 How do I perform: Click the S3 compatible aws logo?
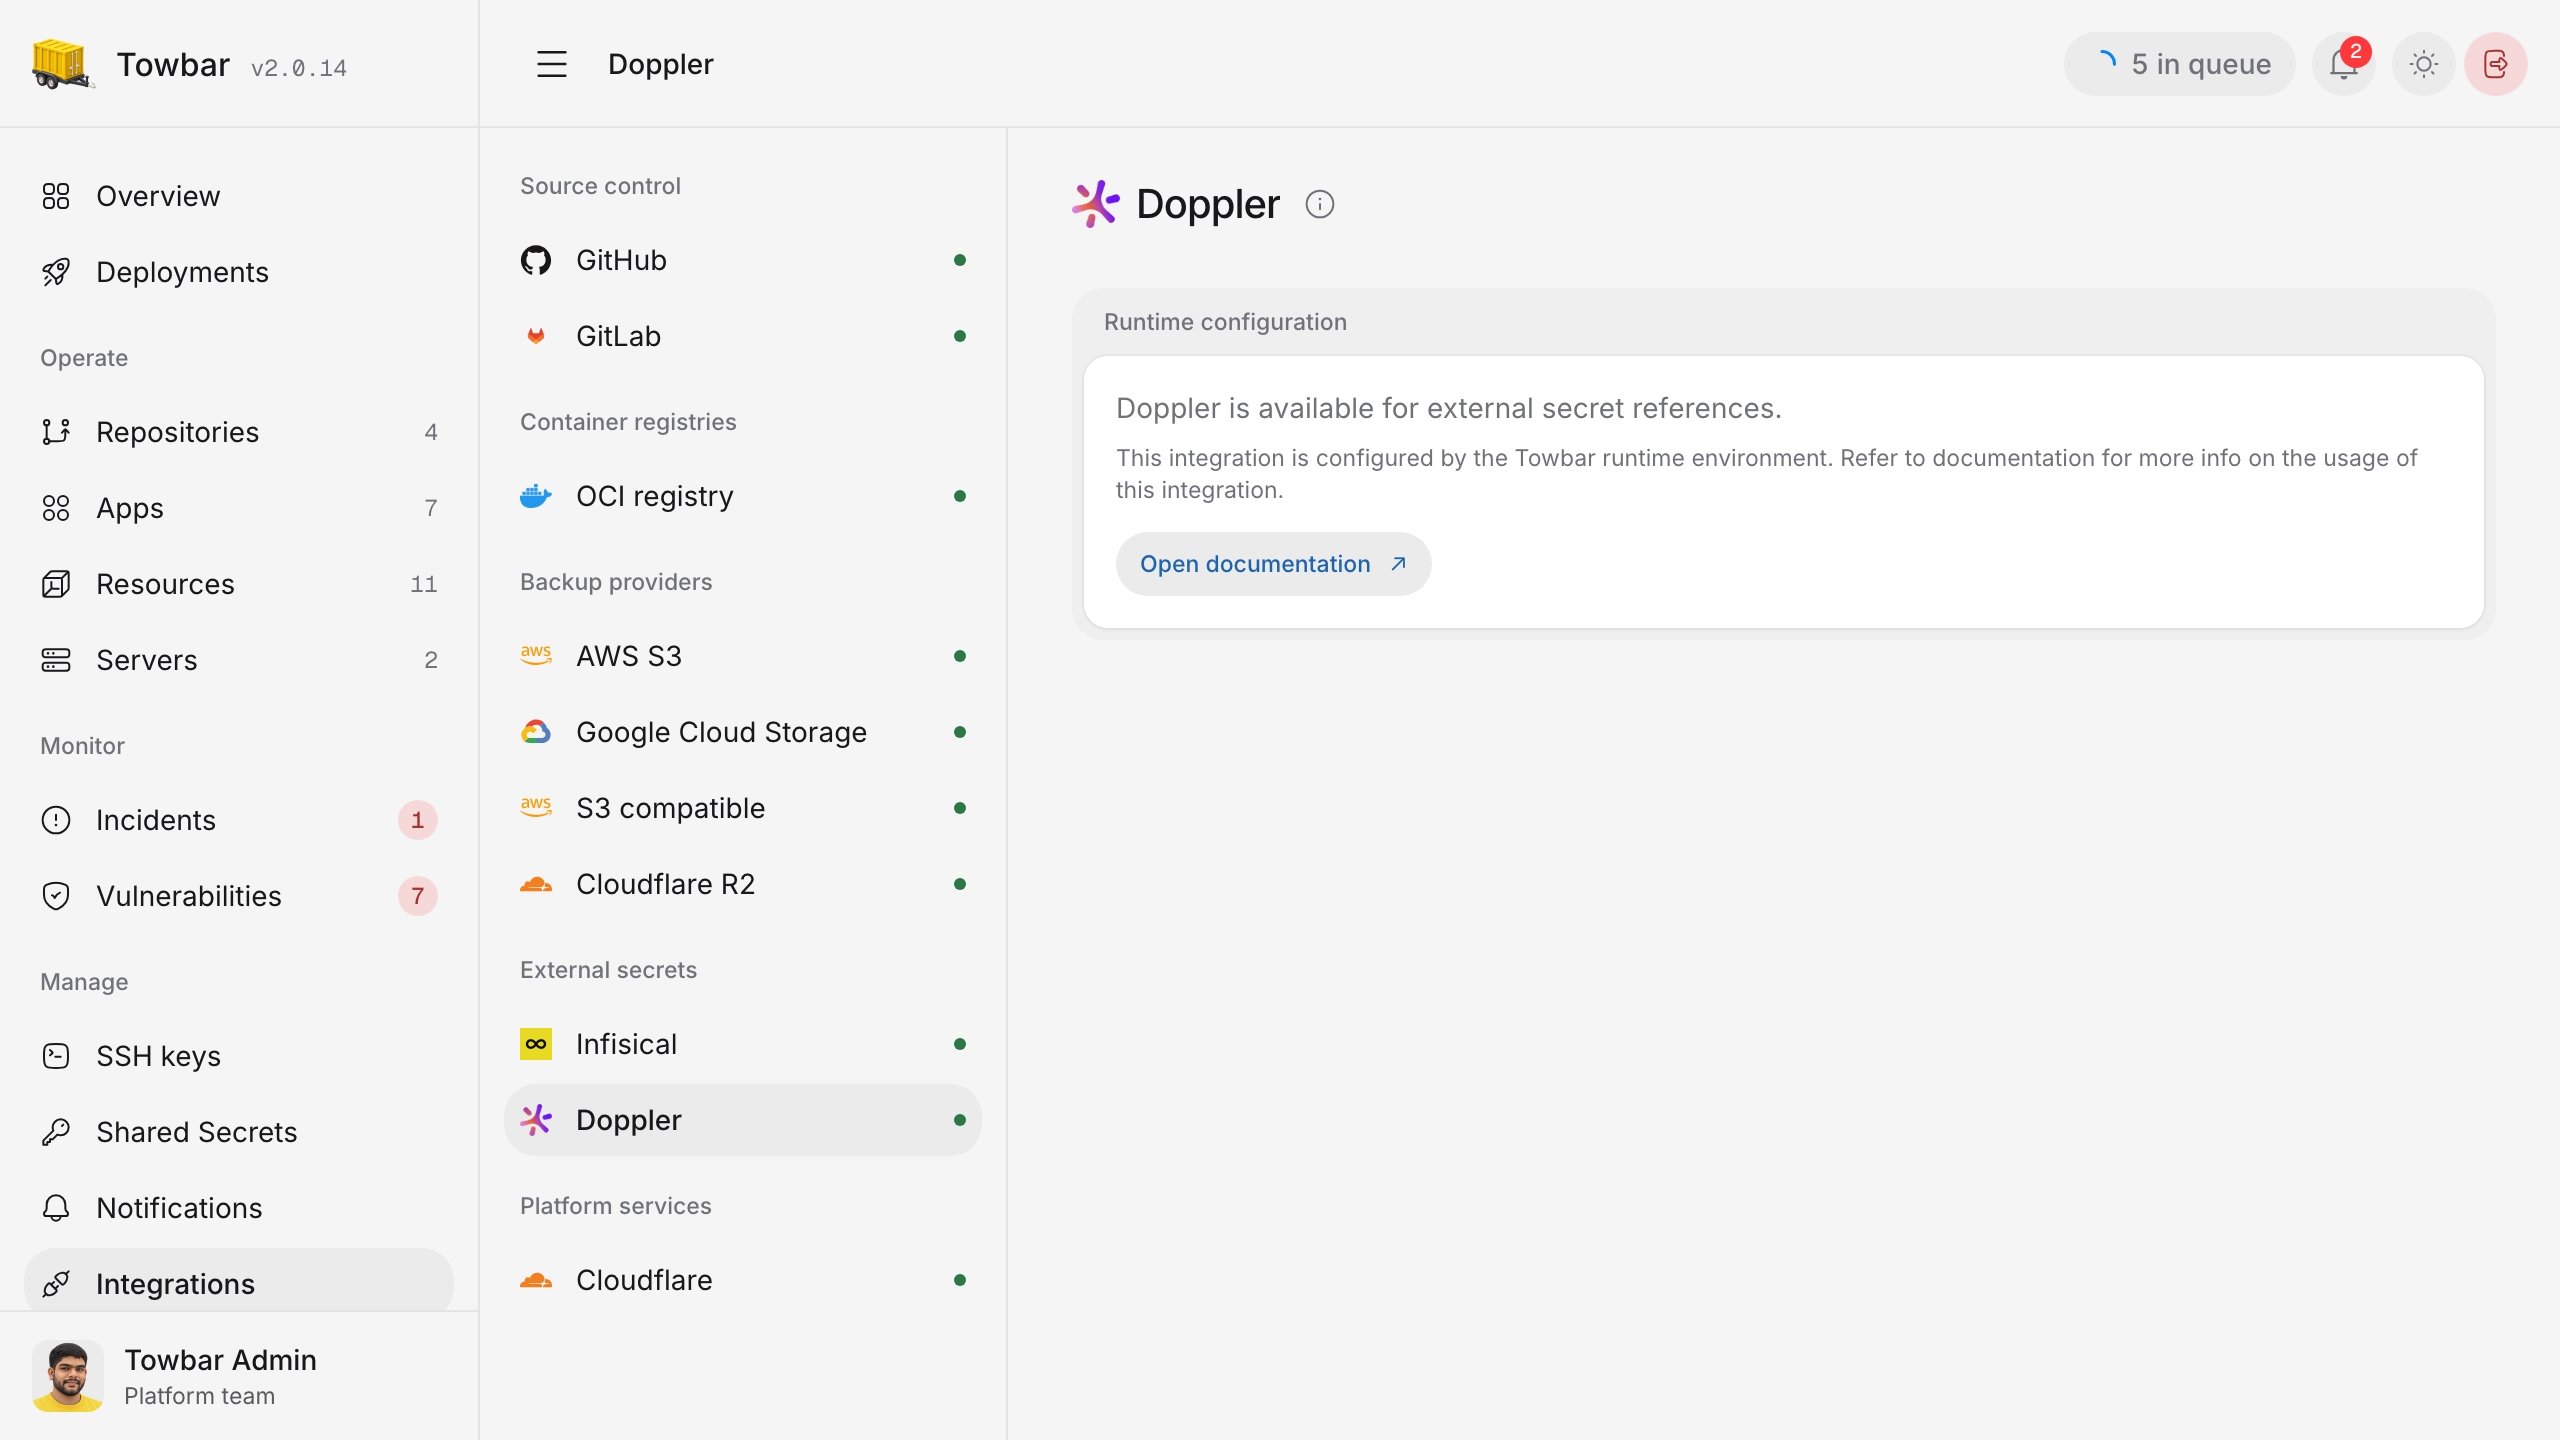coord(536,808)
